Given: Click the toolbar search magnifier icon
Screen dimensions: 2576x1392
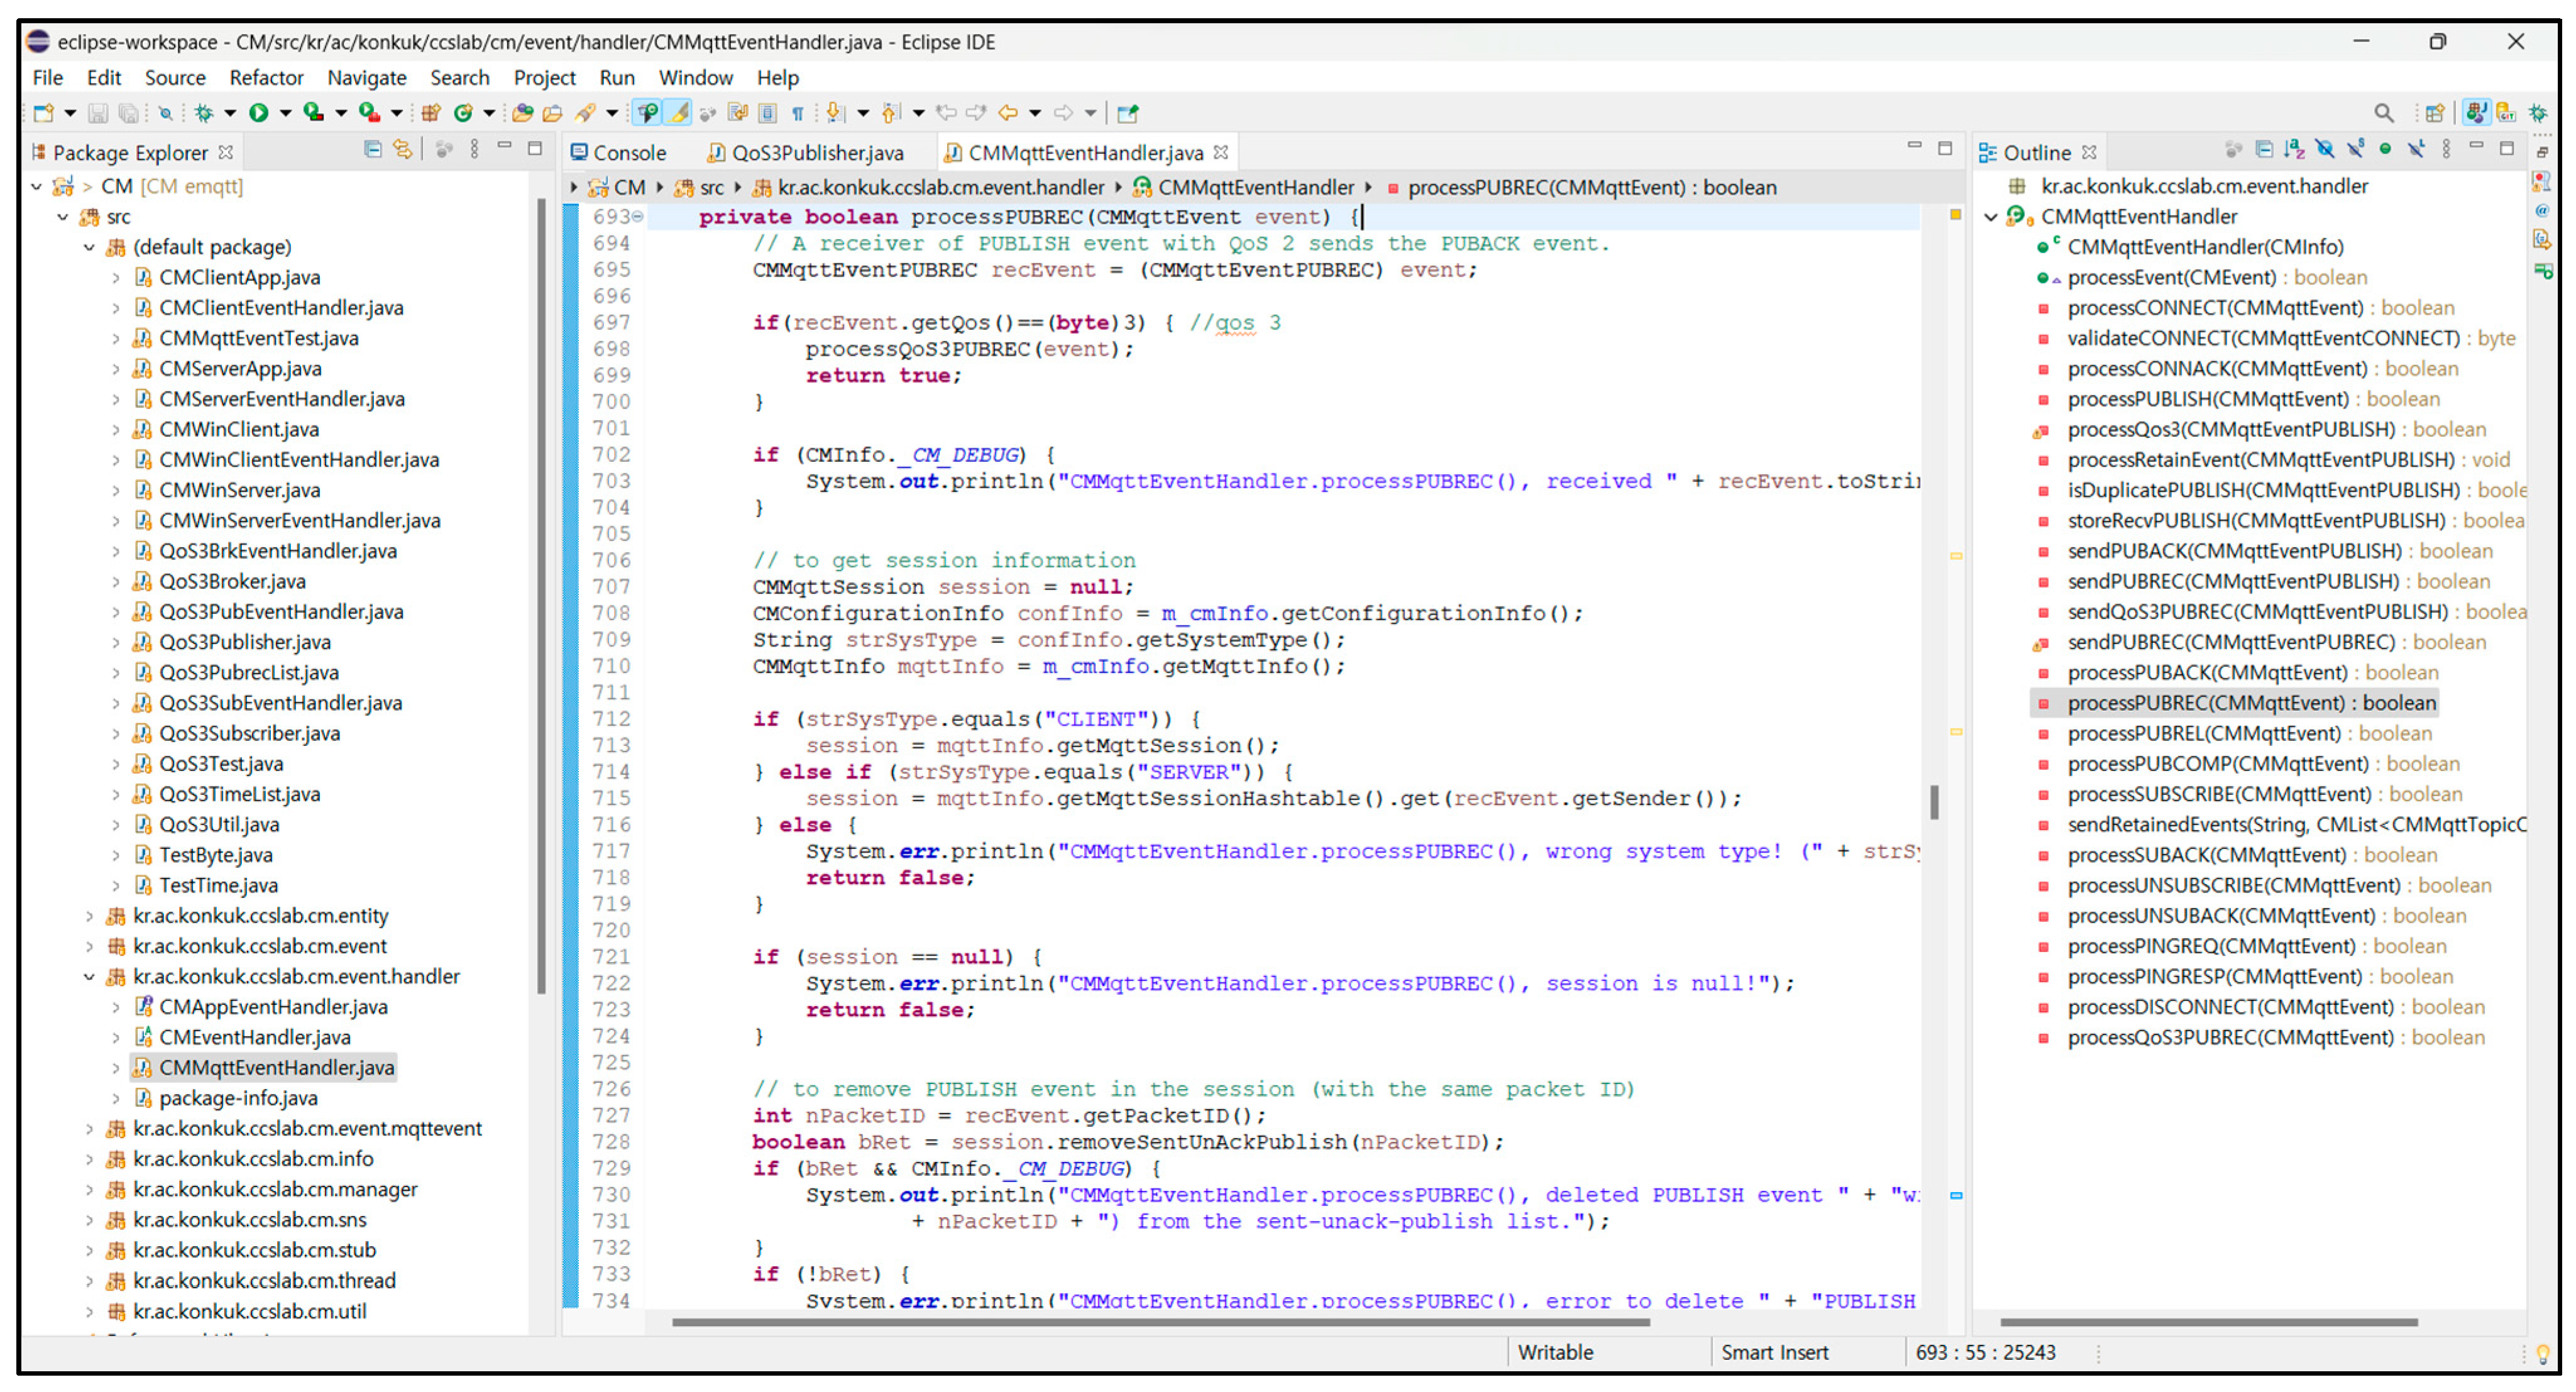Looking at the screenshot, I should point(2384,113).
